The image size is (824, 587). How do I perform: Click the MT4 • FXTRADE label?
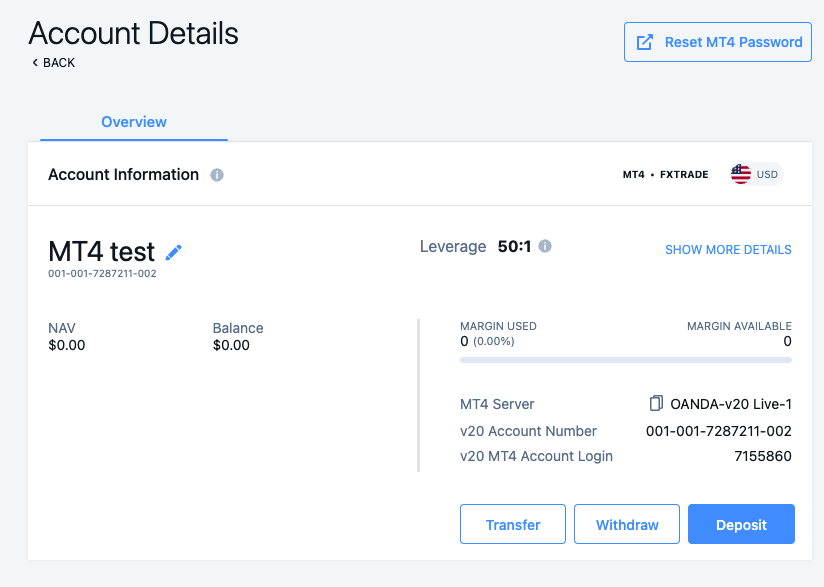pyautogui.click(x=665, y=175)
